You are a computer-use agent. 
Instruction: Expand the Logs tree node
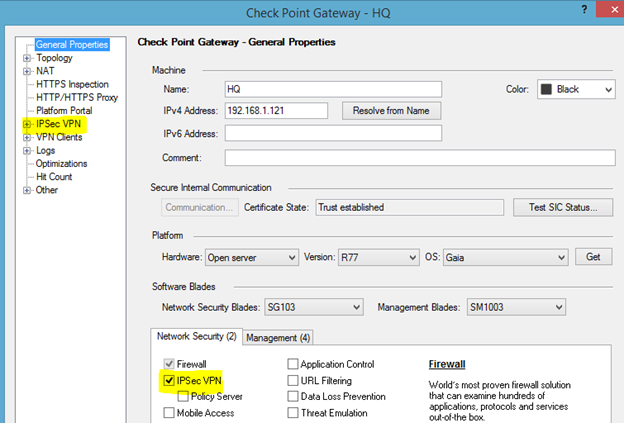point(27,151)
